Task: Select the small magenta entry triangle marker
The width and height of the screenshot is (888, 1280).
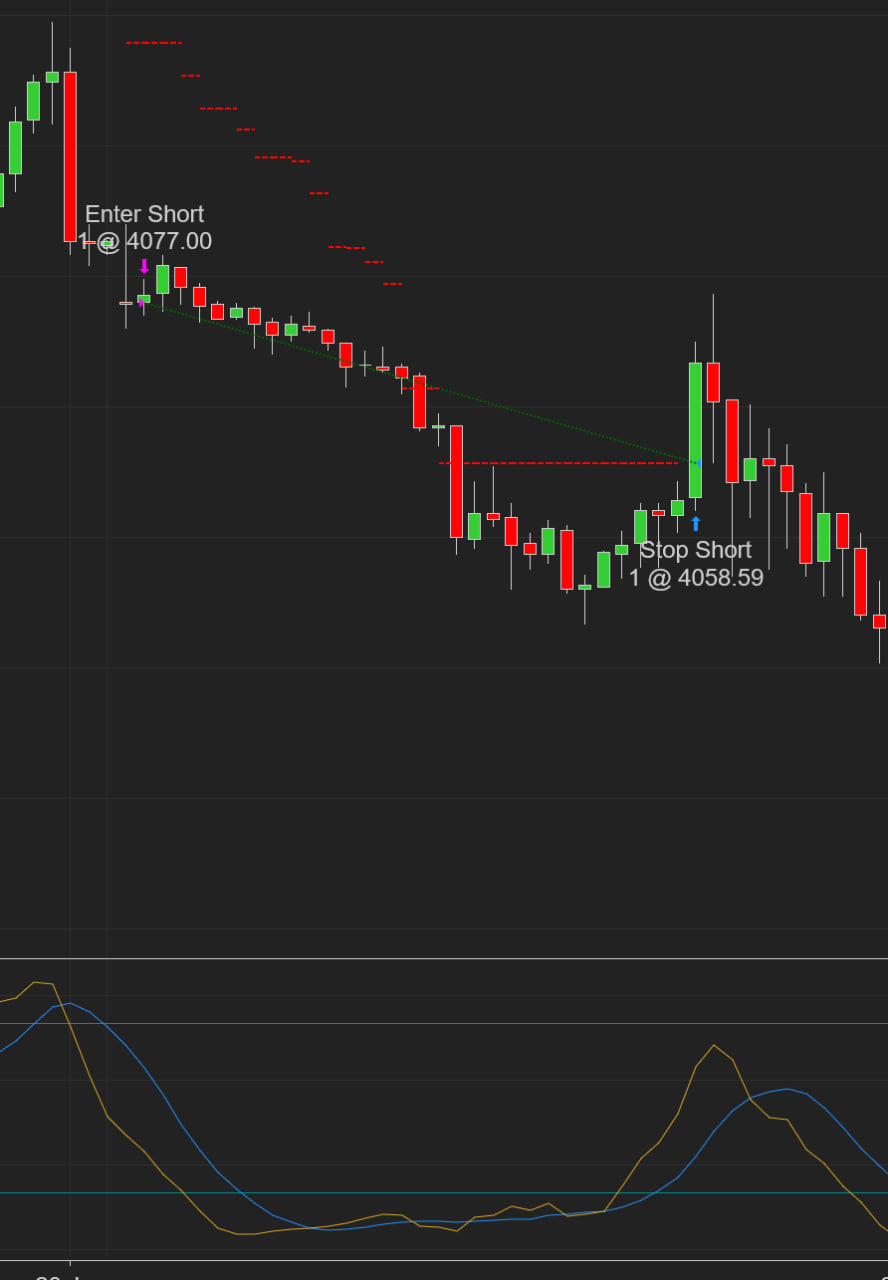Action: 141,301
